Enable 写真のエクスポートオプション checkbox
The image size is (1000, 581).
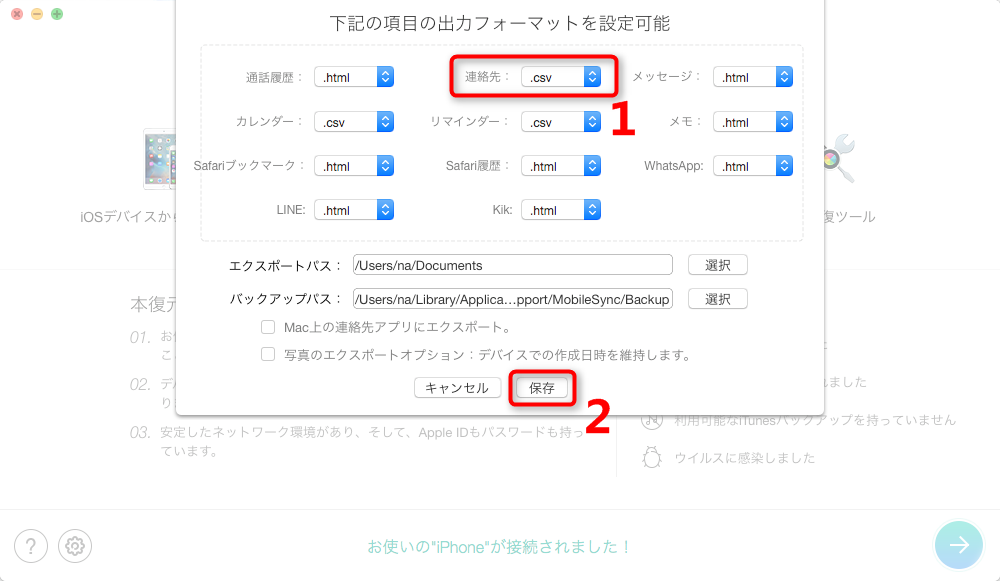pyautogui.click(x=268, y=354)
